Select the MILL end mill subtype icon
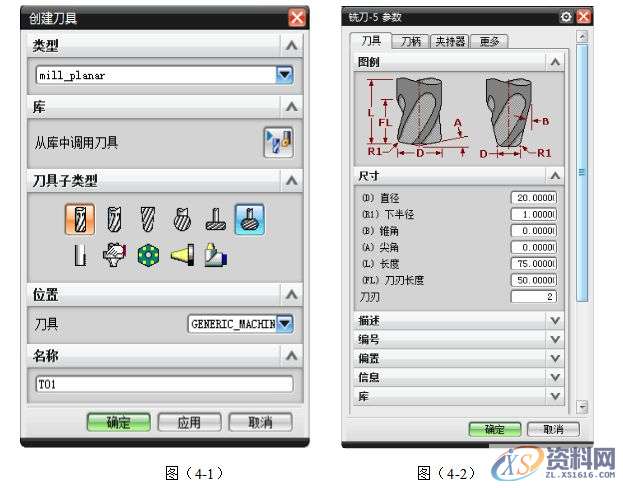 (x=80, y=219)
